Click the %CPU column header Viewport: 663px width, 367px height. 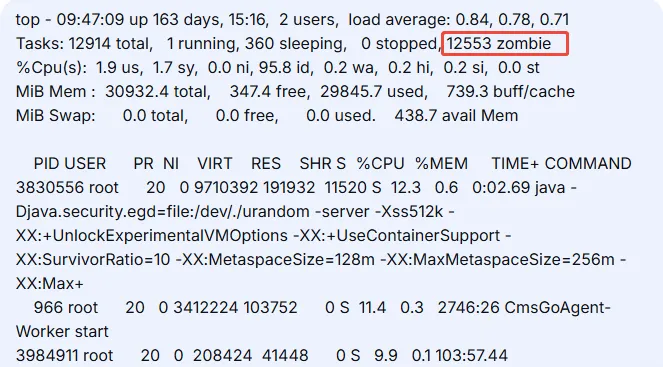[x=380, y=164]
